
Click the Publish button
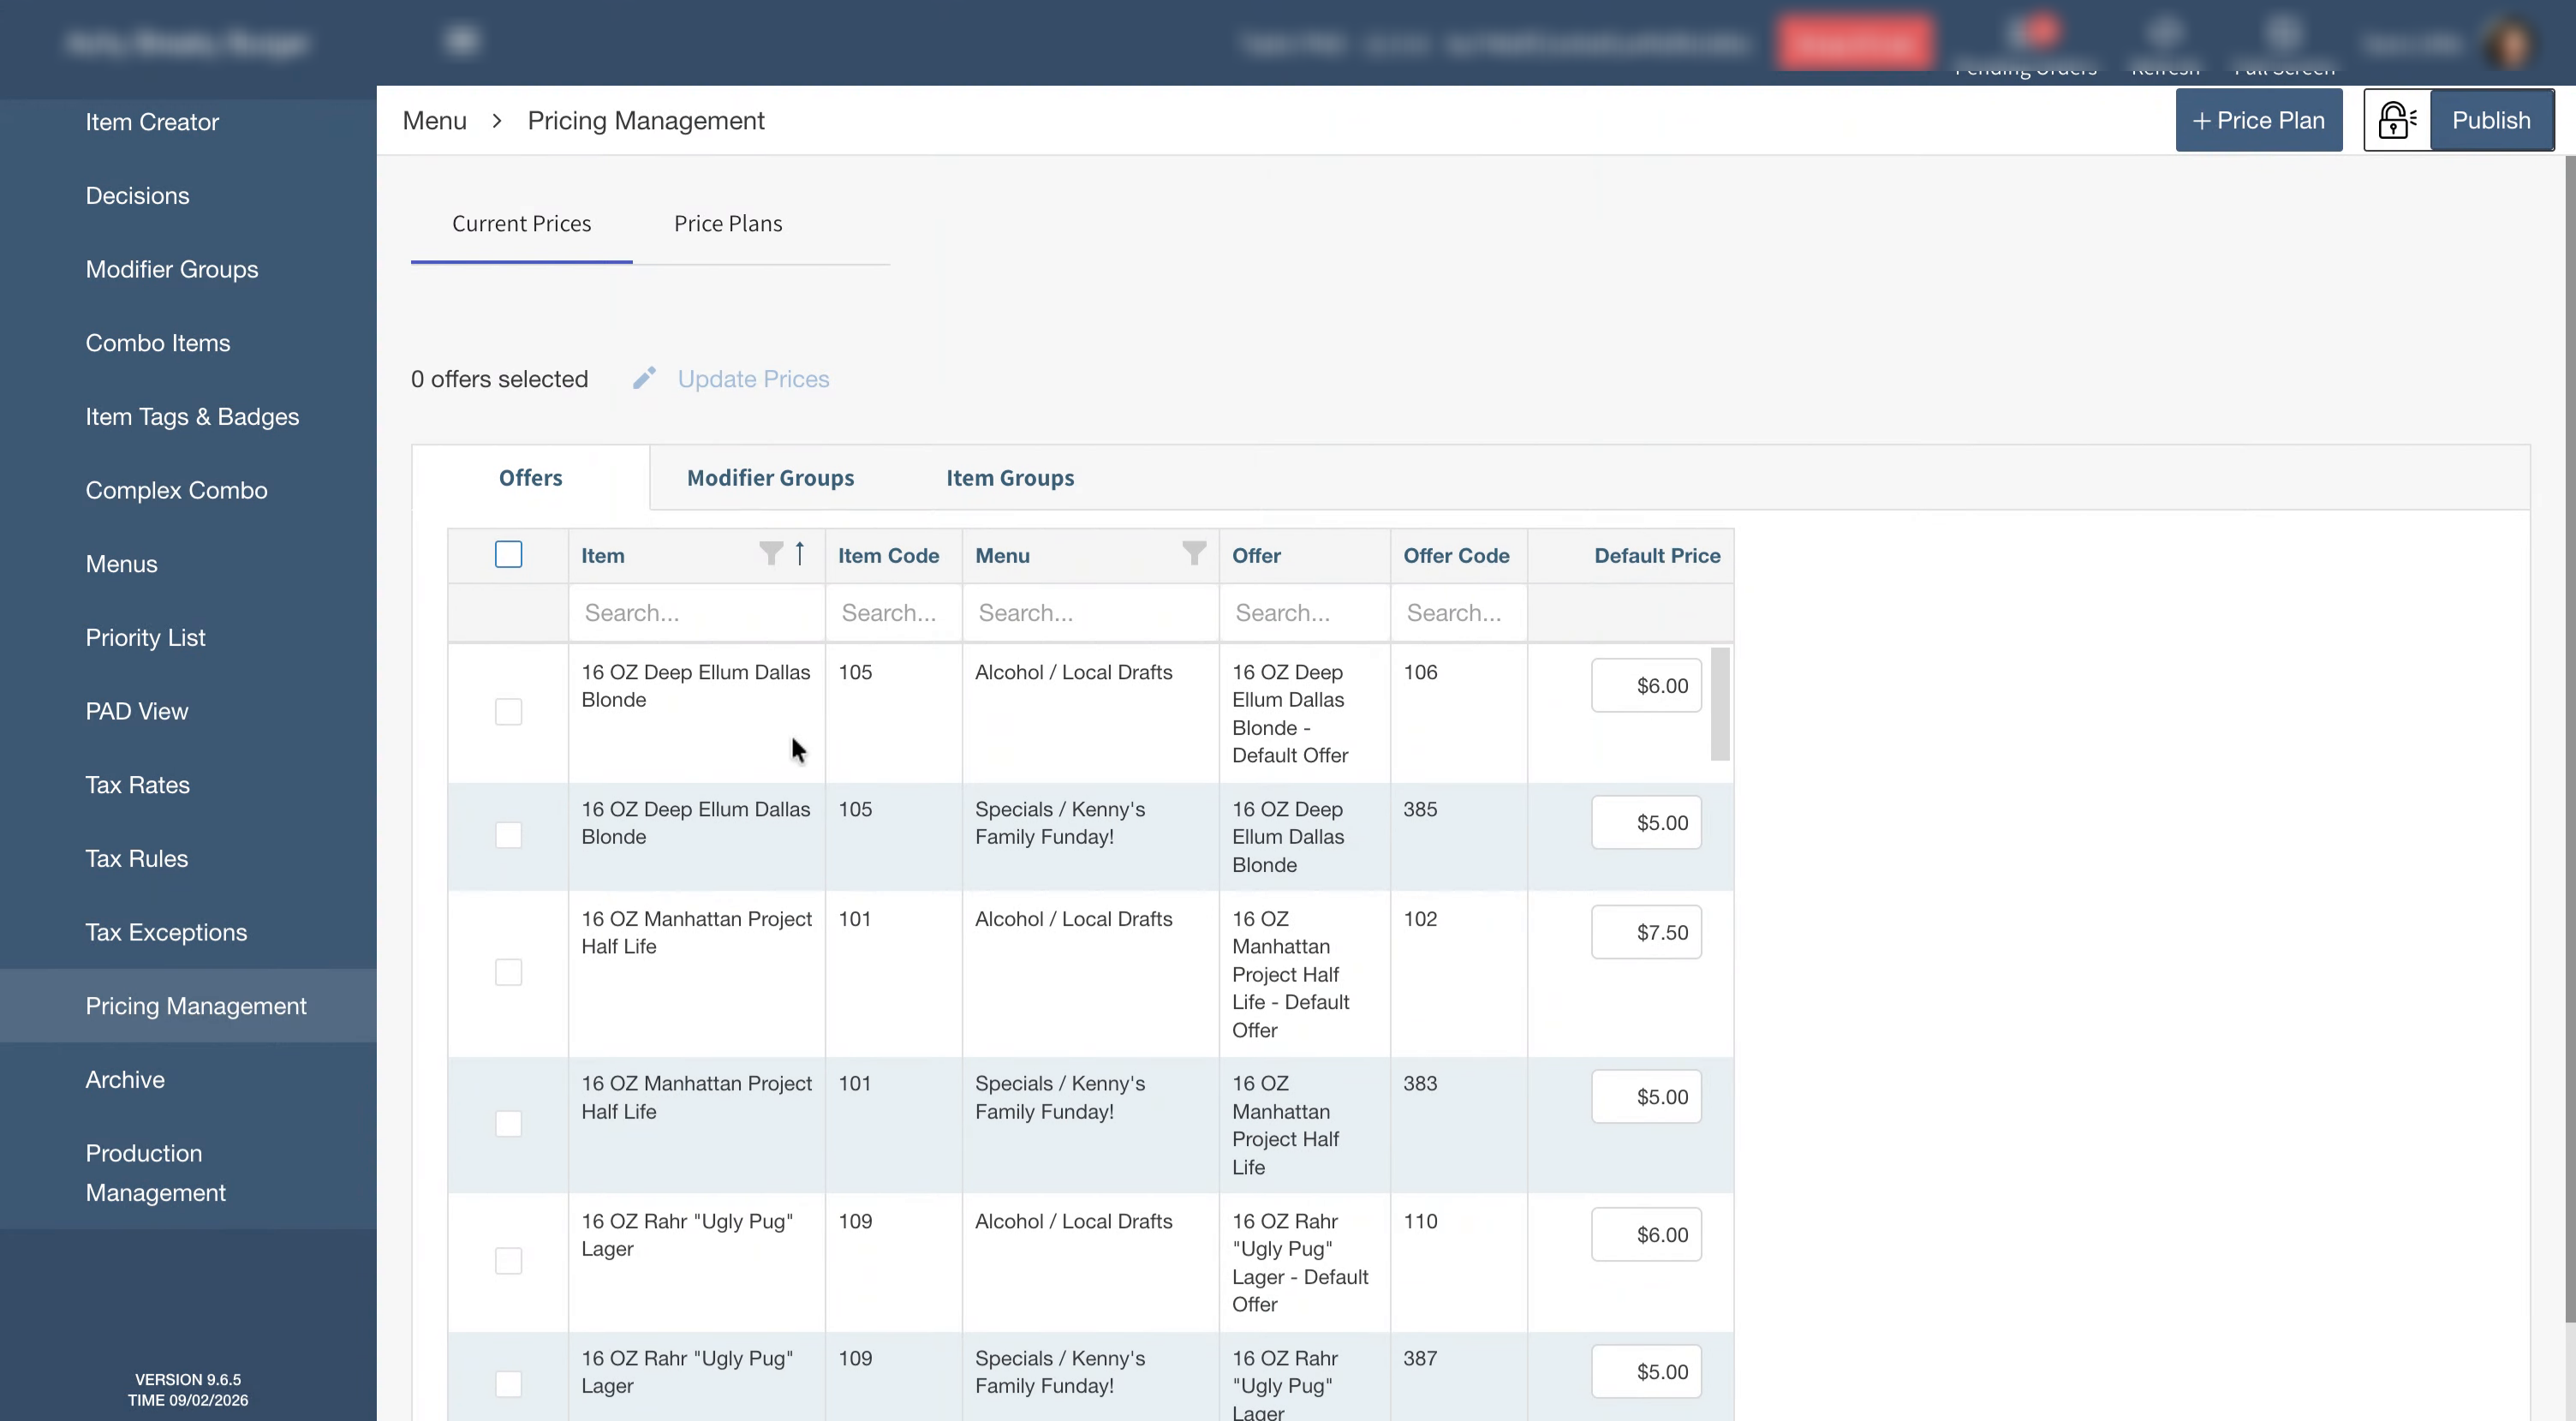coord(2491,120)
